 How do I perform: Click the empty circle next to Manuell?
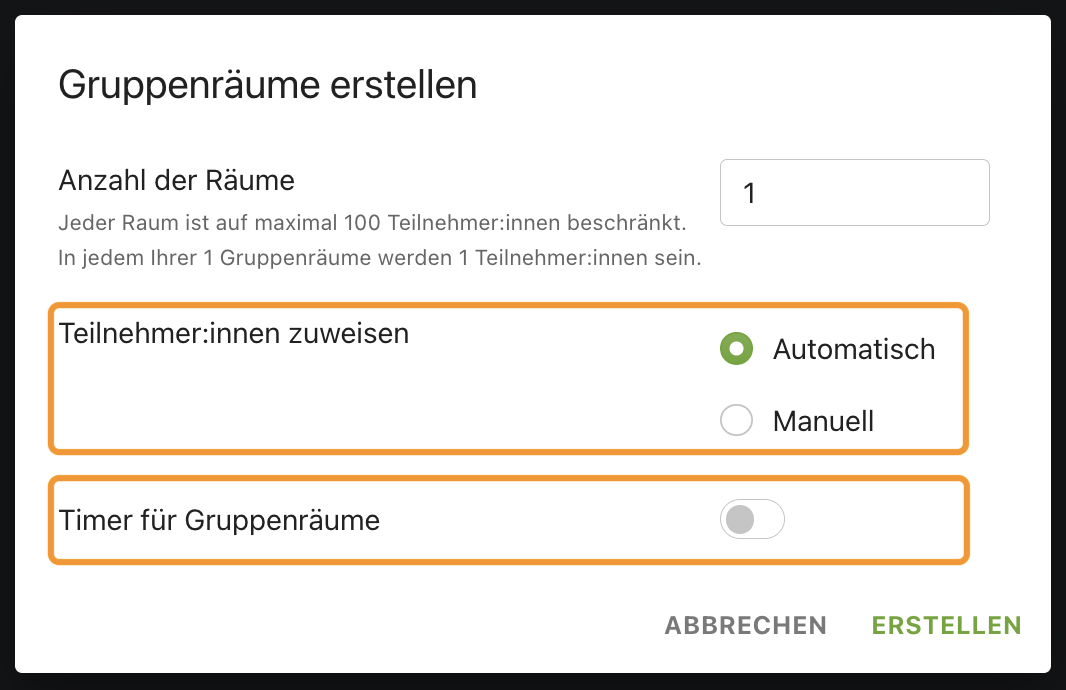tap(736, 420)
